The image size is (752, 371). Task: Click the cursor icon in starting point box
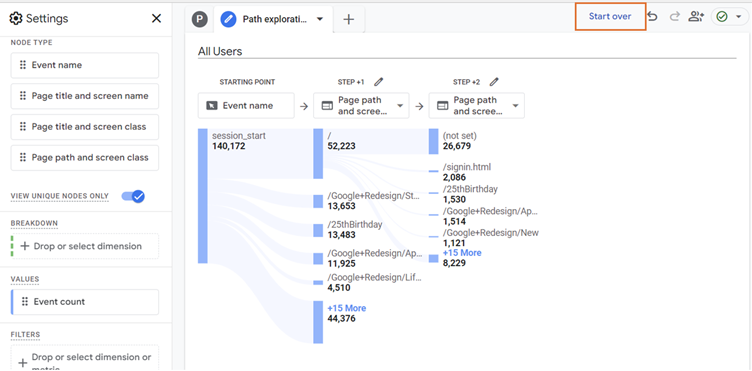click(x=212, y=106)
